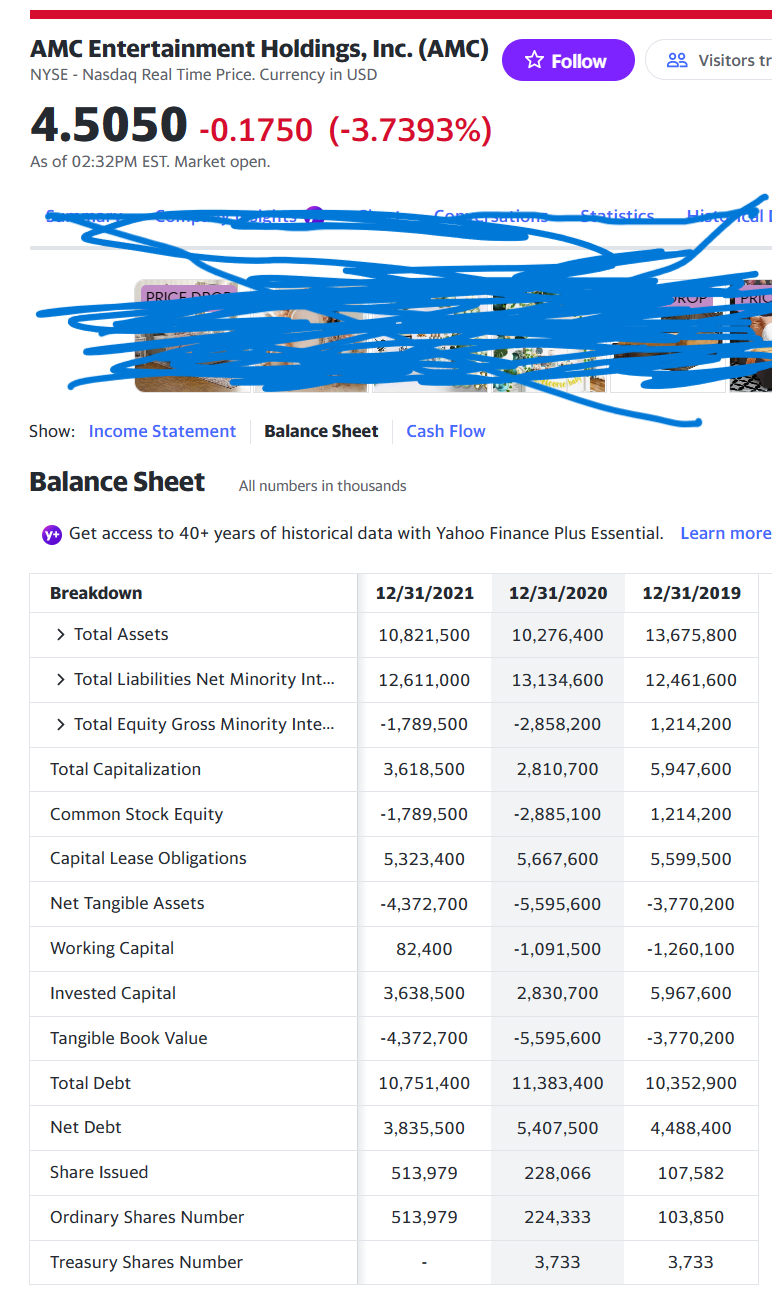
Task: Click the Net Debt row label
Action: [x=86, y=1127]
